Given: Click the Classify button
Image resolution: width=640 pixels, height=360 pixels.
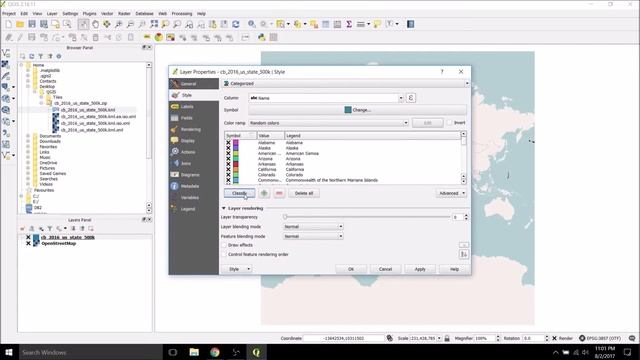Looking at the screenshot, I should (x=240, y=193).
